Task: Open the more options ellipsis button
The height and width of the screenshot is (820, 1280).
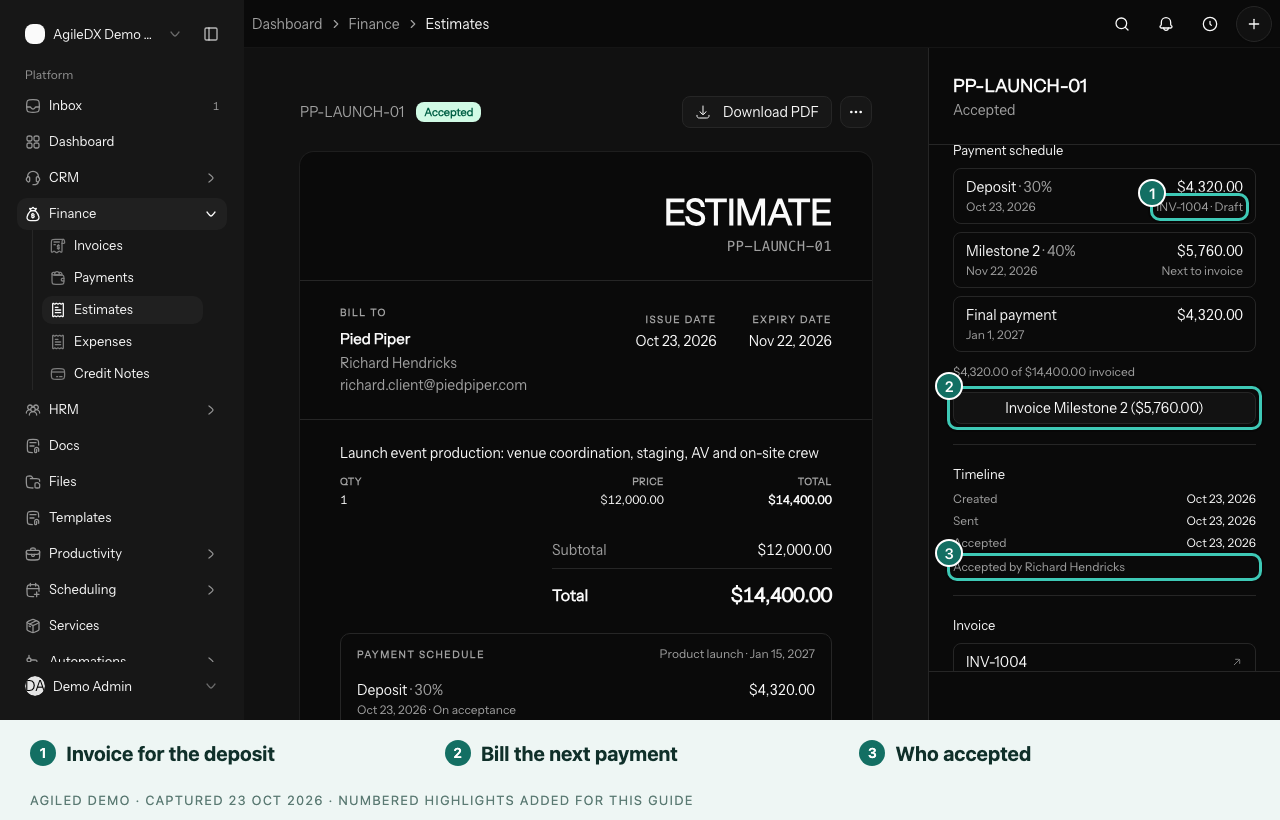Action: click(856, 112)
